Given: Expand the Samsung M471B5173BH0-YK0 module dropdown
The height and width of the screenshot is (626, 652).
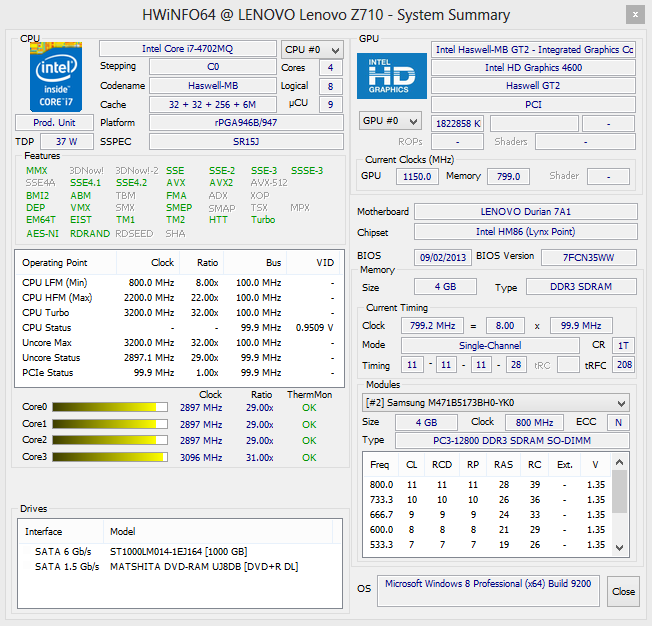Looking at the screenshot, I should pyautogui.click(x=496, y=403).
